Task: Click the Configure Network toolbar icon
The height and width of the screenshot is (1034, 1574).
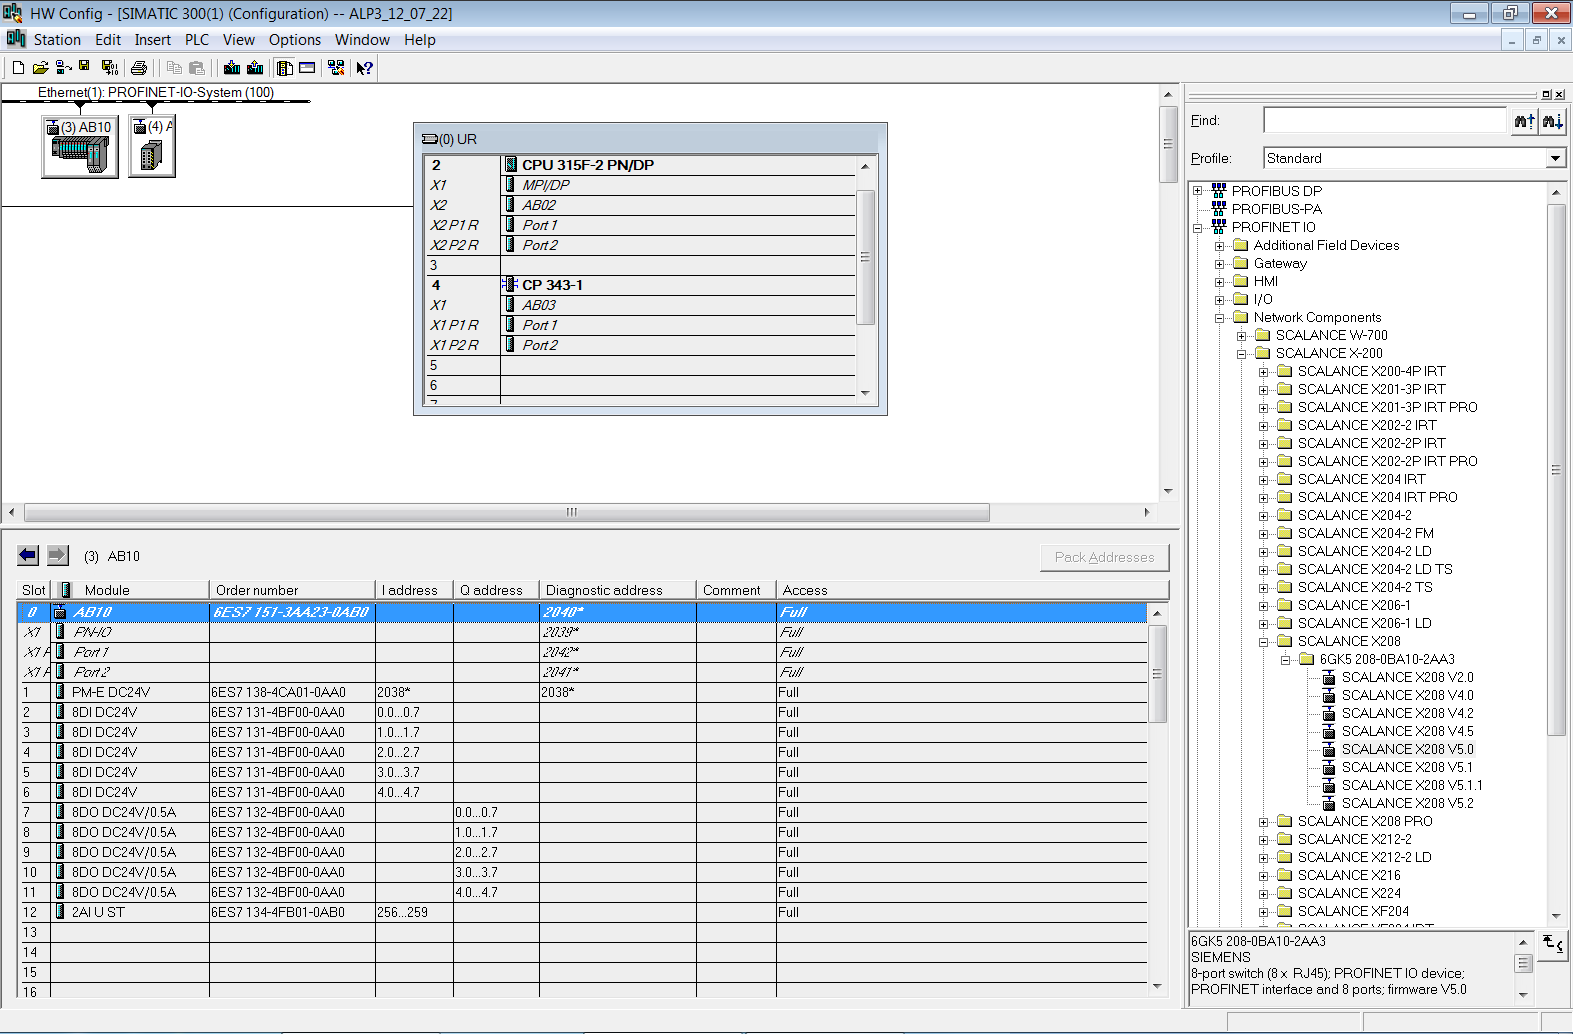Action: click(336, 68)
